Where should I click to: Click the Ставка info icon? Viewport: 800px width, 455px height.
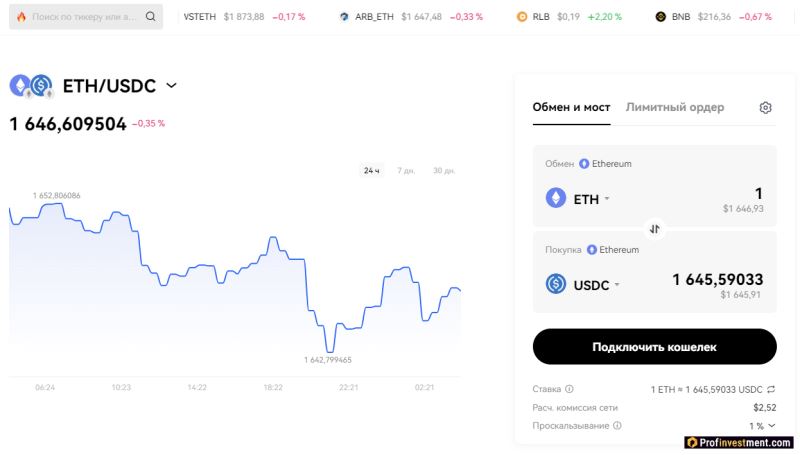569,389
